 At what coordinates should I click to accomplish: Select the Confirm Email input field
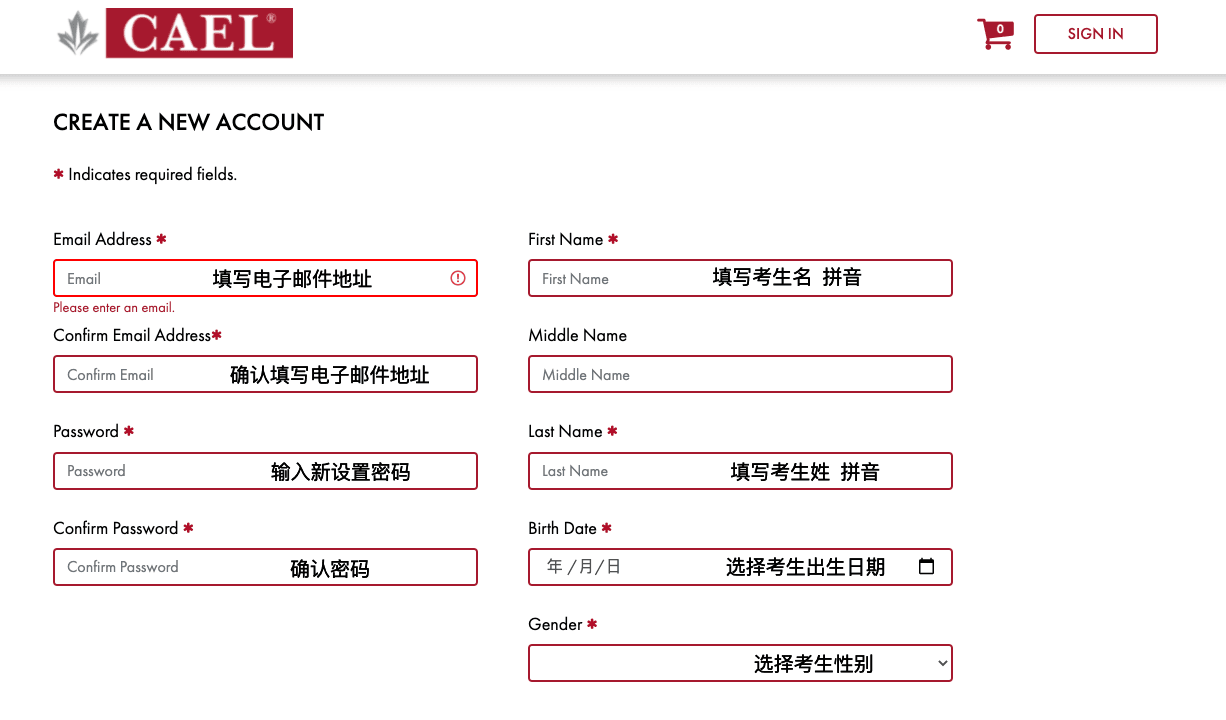tap(265, 374)
